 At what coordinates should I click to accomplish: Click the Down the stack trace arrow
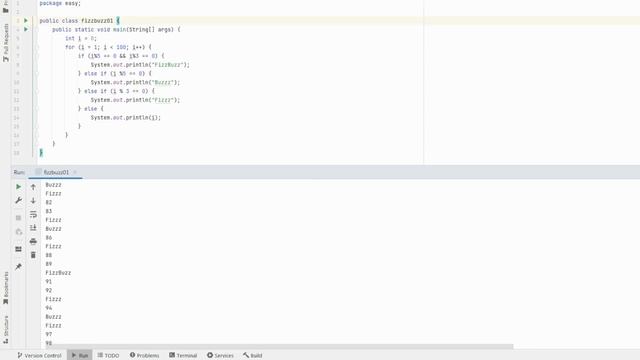click(x=33, y=200)
